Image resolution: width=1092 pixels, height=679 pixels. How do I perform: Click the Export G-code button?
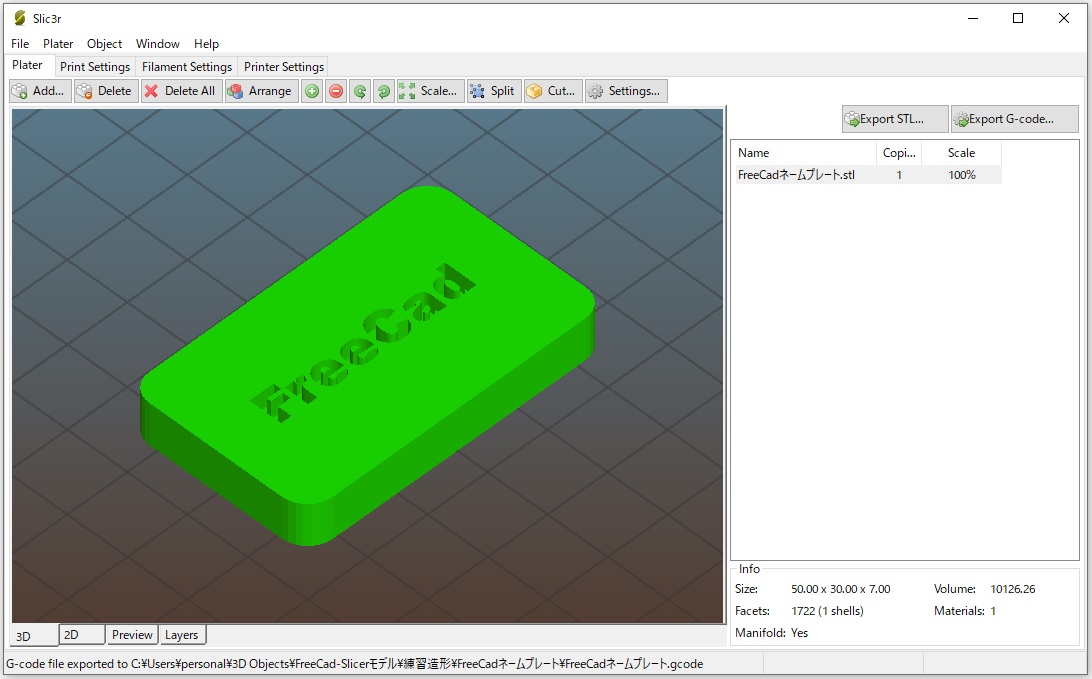[1014, 119]
